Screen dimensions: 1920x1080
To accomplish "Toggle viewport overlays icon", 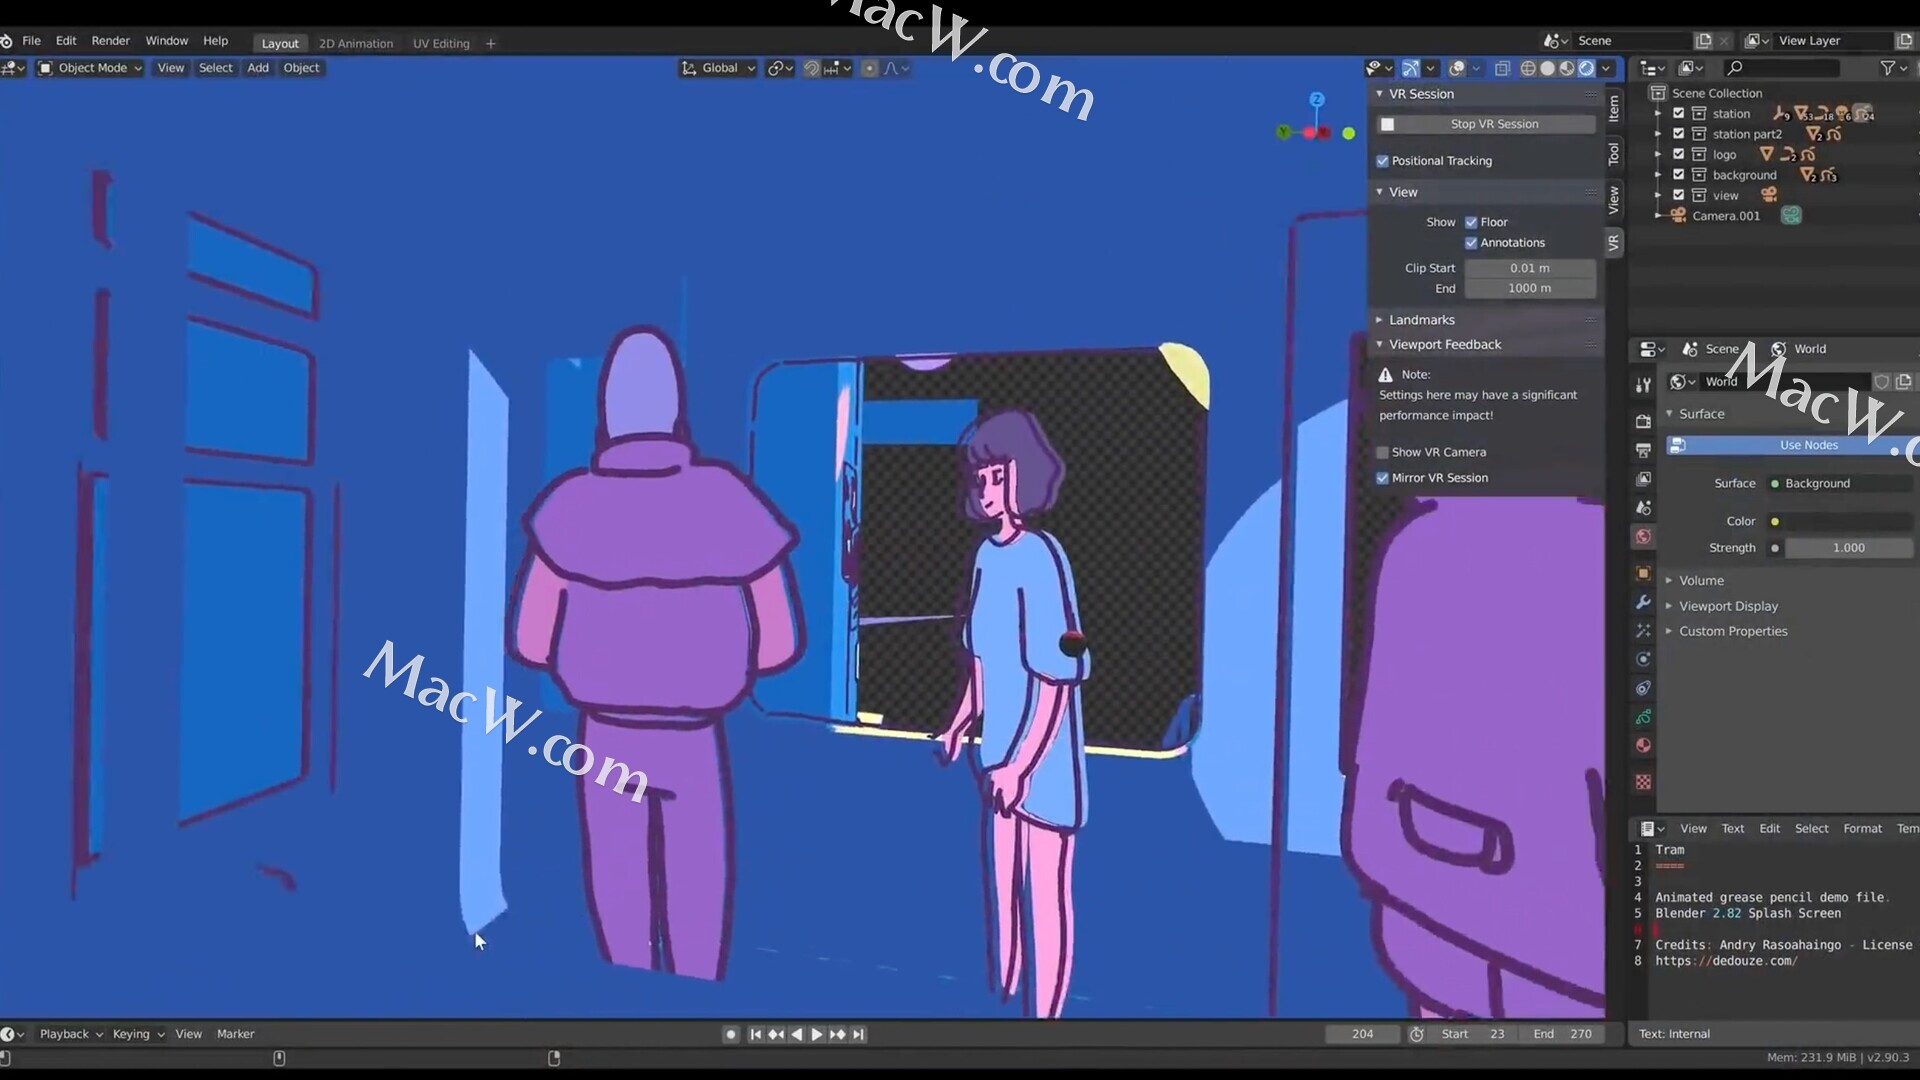I will point(1457,68).
